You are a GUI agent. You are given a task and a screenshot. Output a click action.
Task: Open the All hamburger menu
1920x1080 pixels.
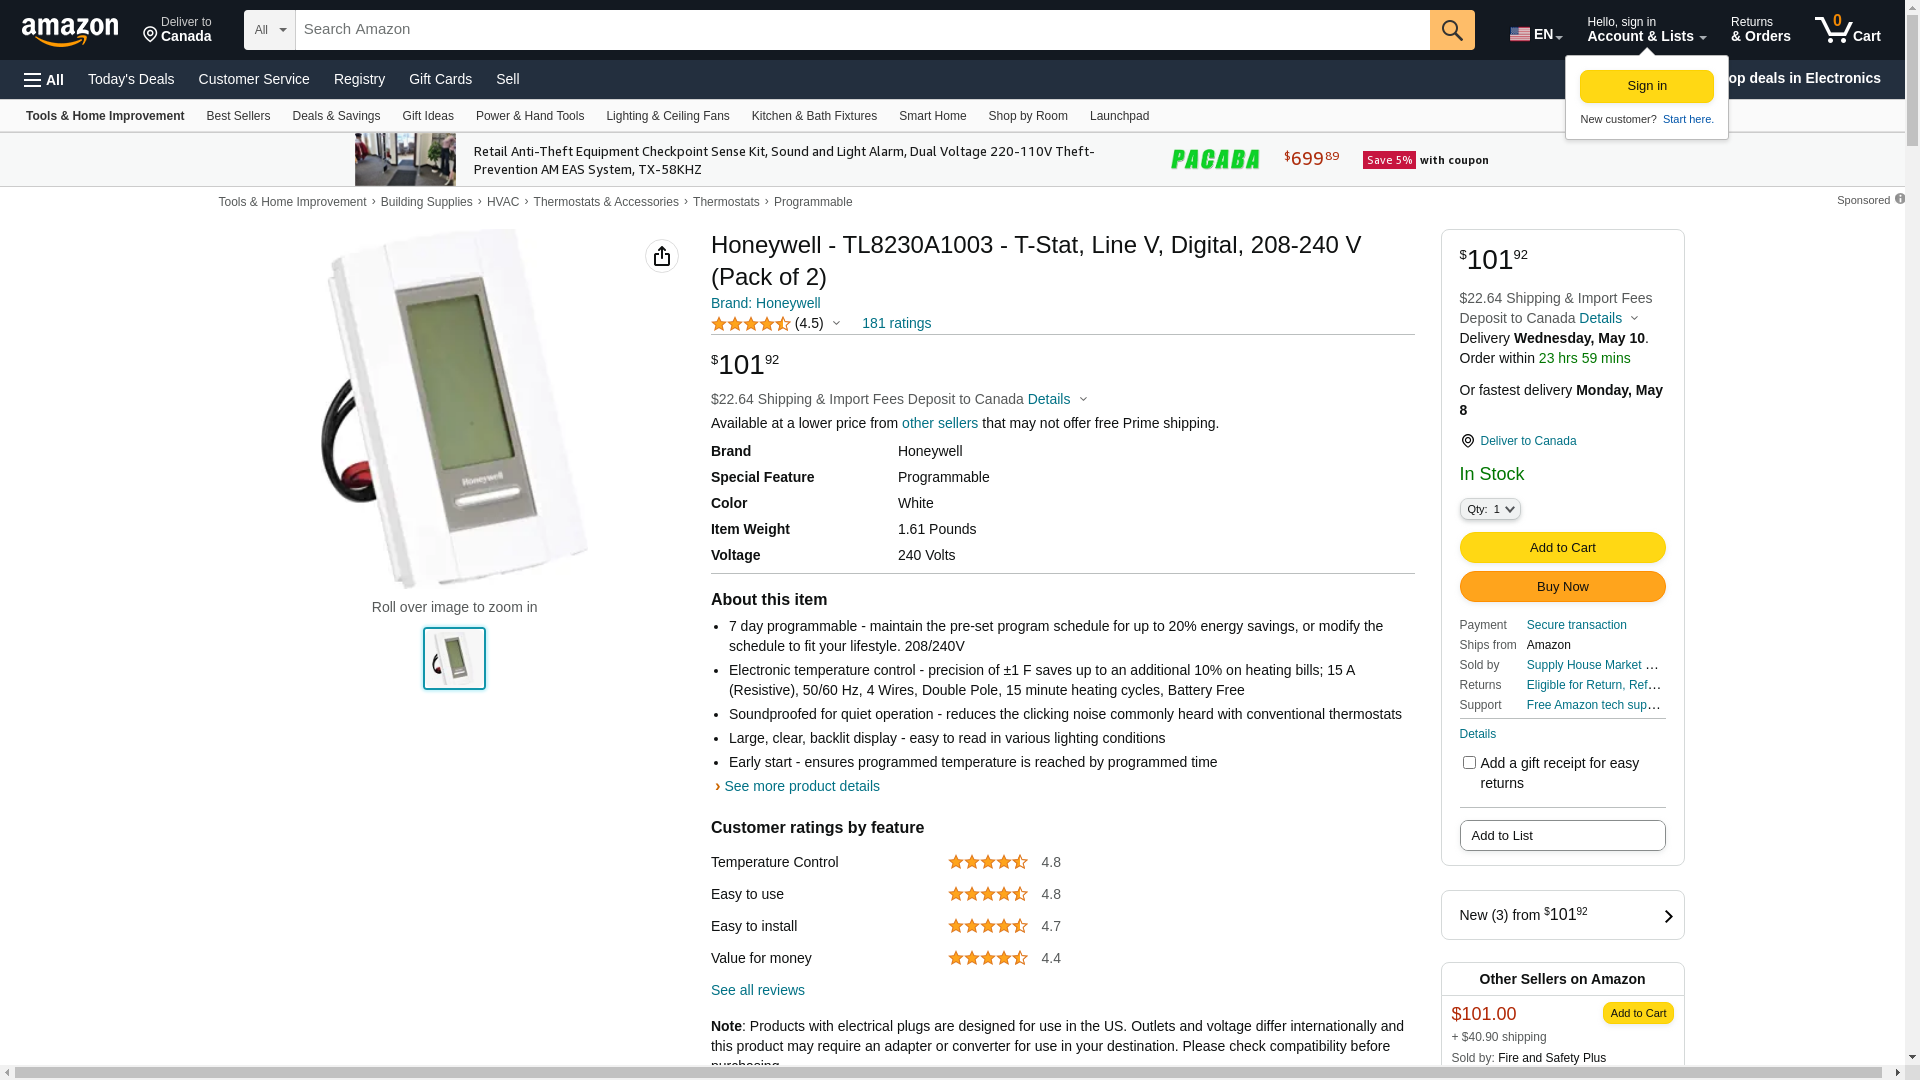click(x=44, y=79)
